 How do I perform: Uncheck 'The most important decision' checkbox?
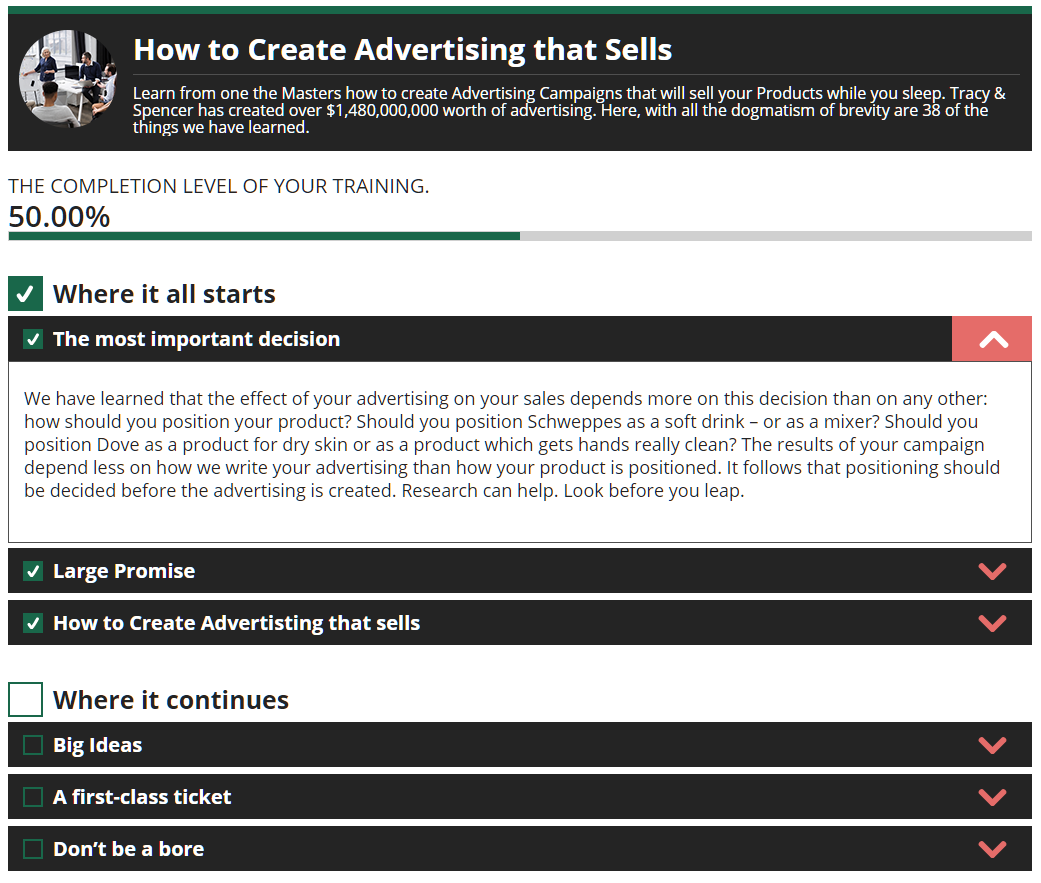tap(33, 340)
